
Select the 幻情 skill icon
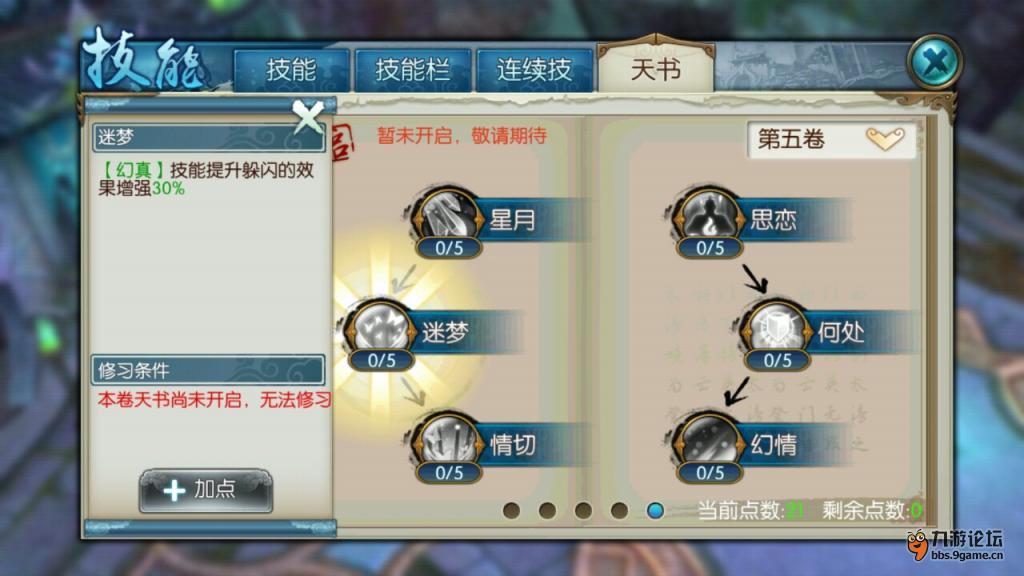(x=709, y=441)
